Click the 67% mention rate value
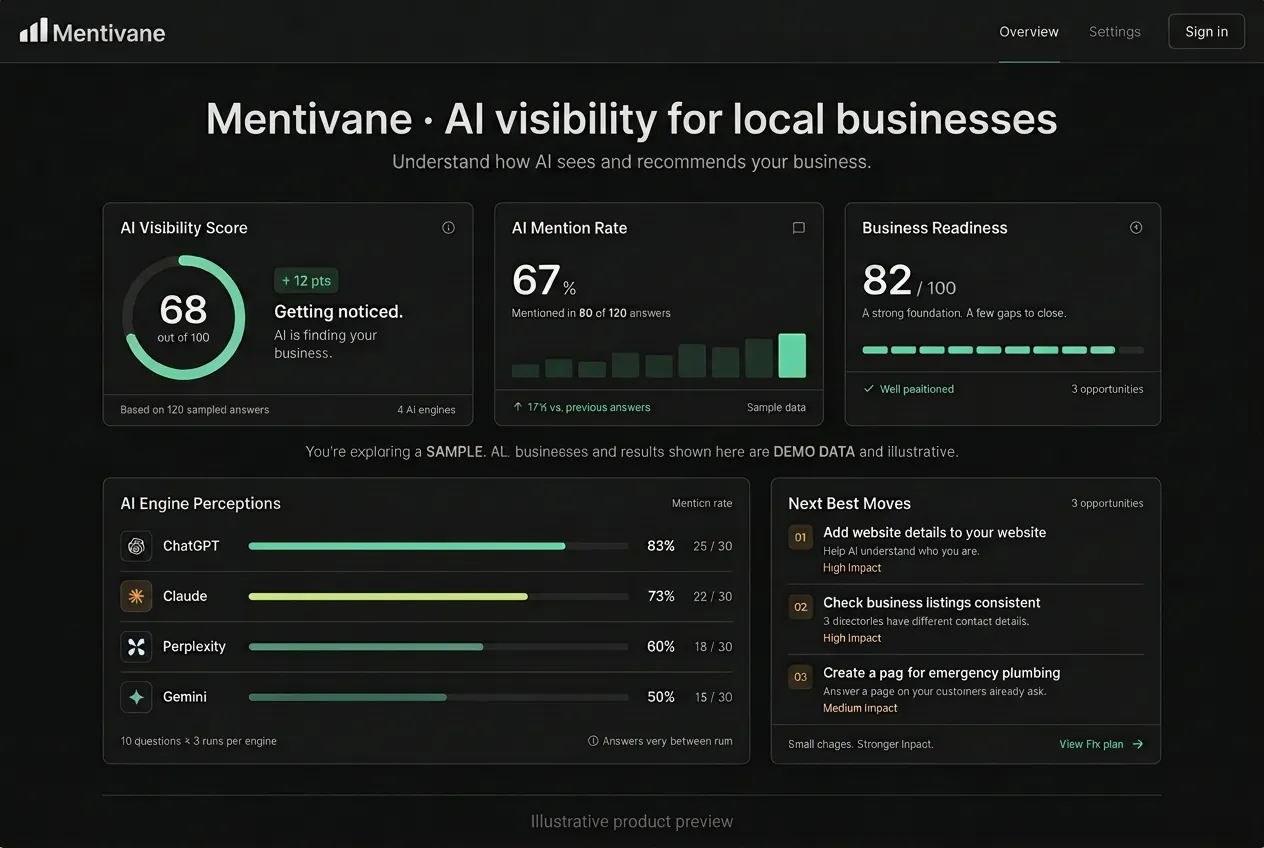The height and width of the screenshot is (848, 1264). click(544, 281)
